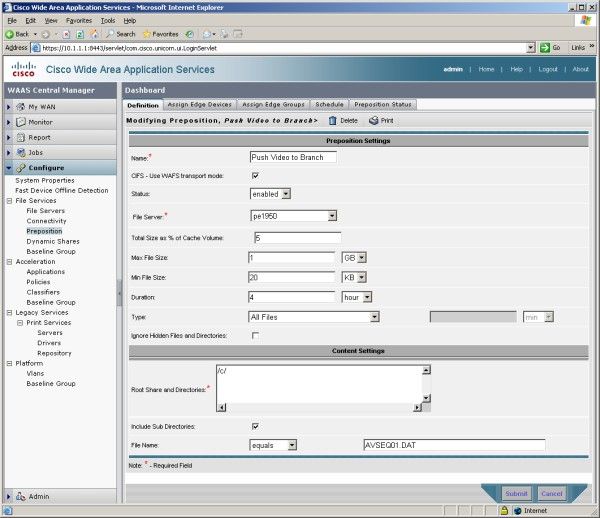Open the Tools menu

(108, 21)
